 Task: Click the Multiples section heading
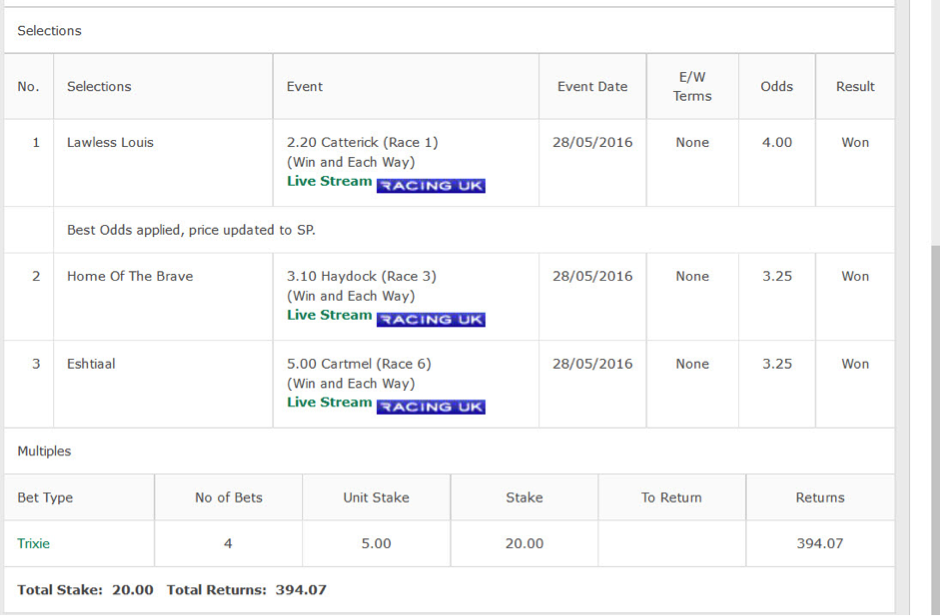coord(44,451)
